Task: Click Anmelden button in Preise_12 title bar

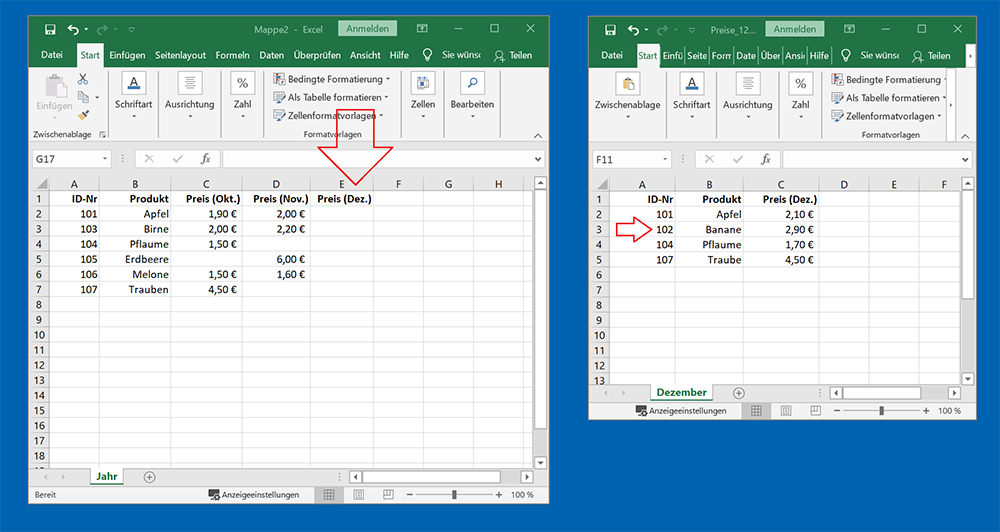Action: click(x=795, y=29)
